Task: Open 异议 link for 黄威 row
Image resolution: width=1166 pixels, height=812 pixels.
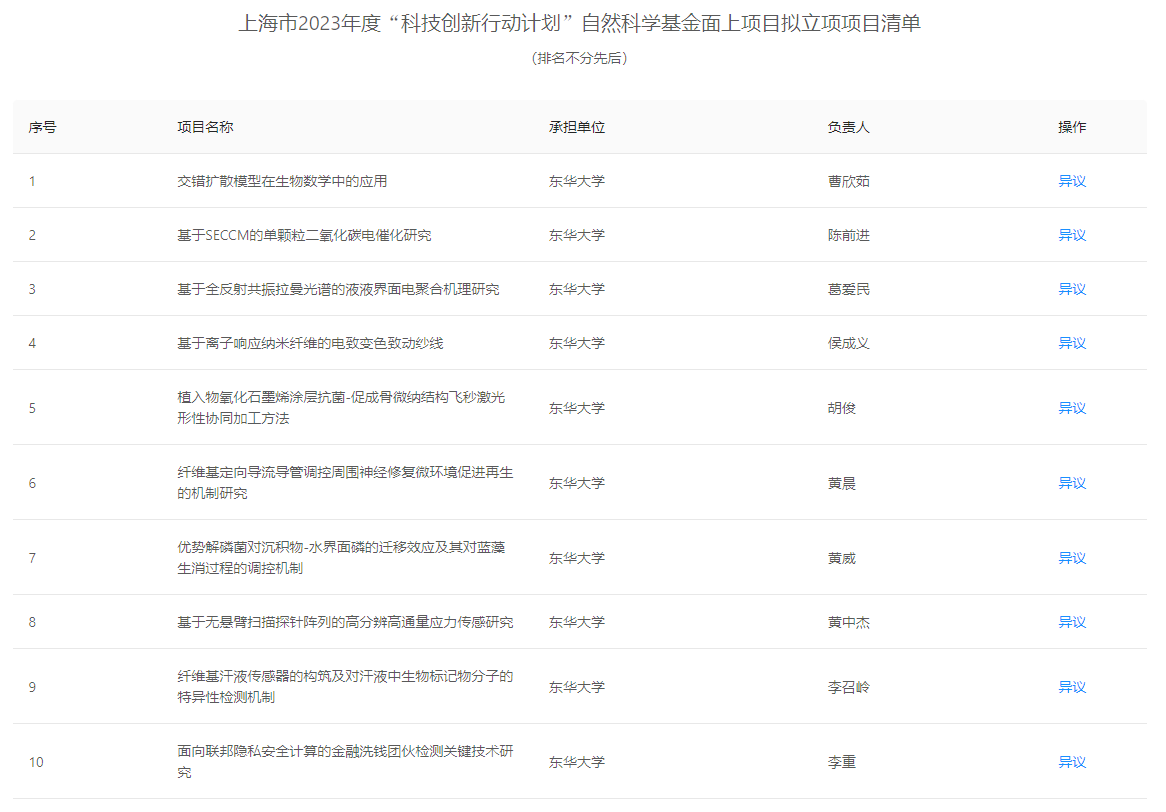Action: pos(1072,558)
